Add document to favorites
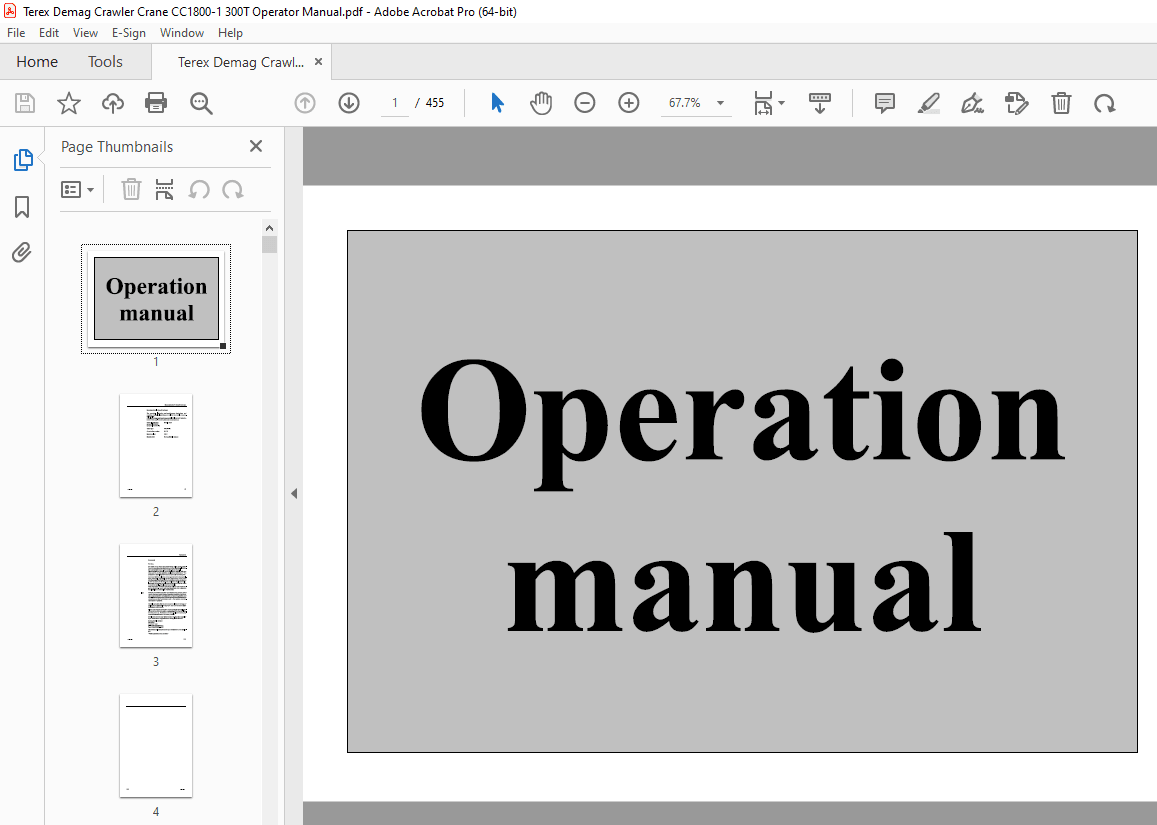 pyautogui.click(x=67, y=103)
